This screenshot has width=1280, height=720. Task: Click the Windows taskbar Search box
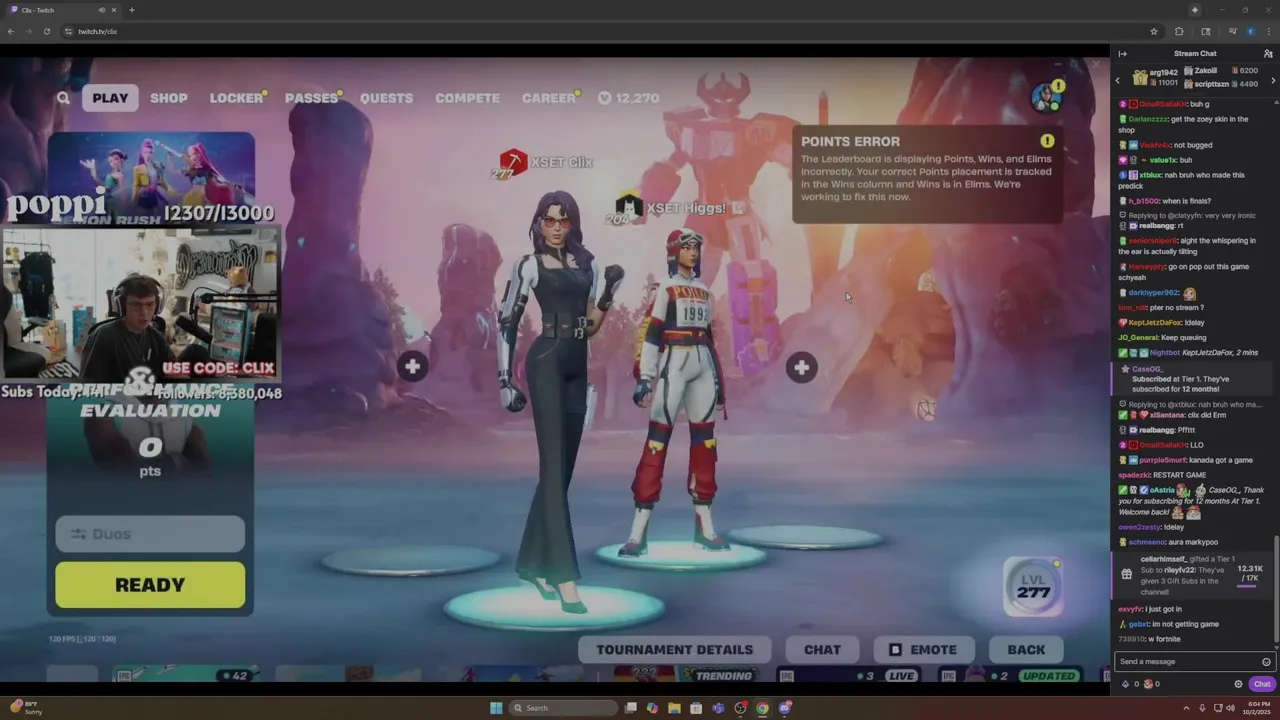tap(565, 708)
